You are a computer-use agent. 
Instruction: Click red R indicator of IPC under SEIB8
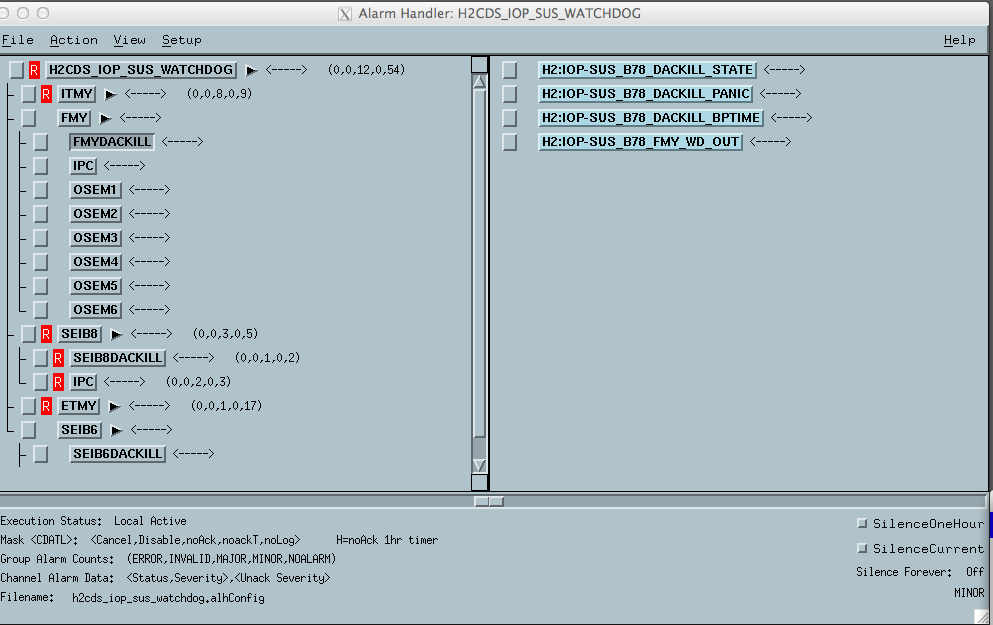click(58, 382)
